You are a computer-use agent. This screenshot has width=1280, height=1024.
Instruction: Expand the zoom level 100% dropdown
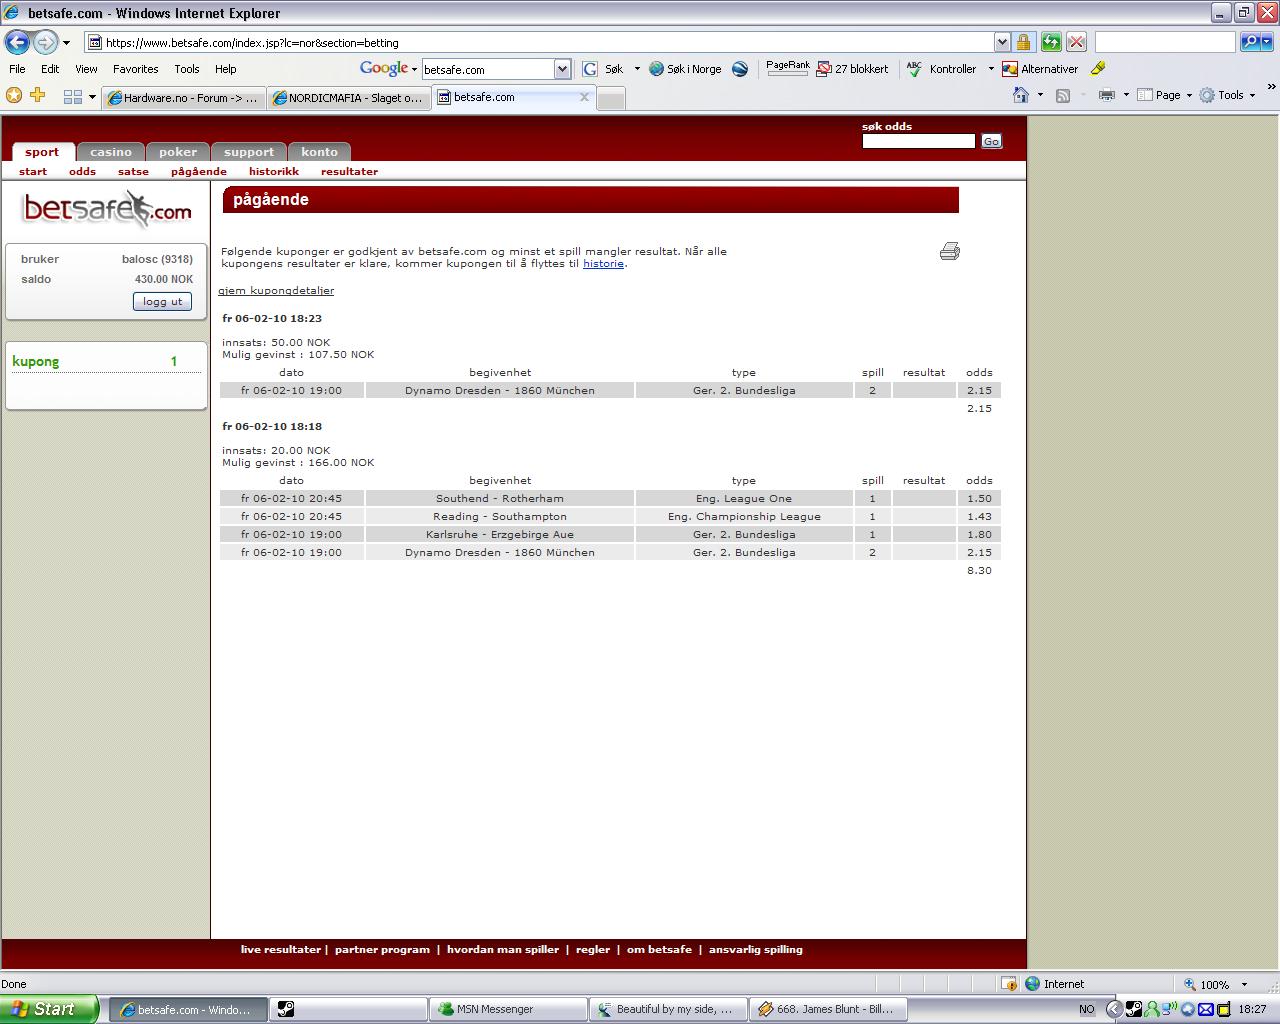pyautogui.click(x=1244, y=985)
